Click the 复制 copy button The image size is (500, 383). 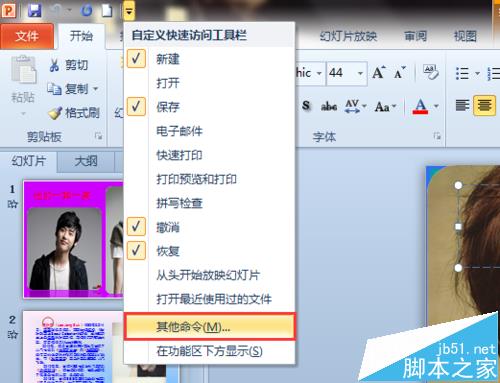(x=68, y=89)
